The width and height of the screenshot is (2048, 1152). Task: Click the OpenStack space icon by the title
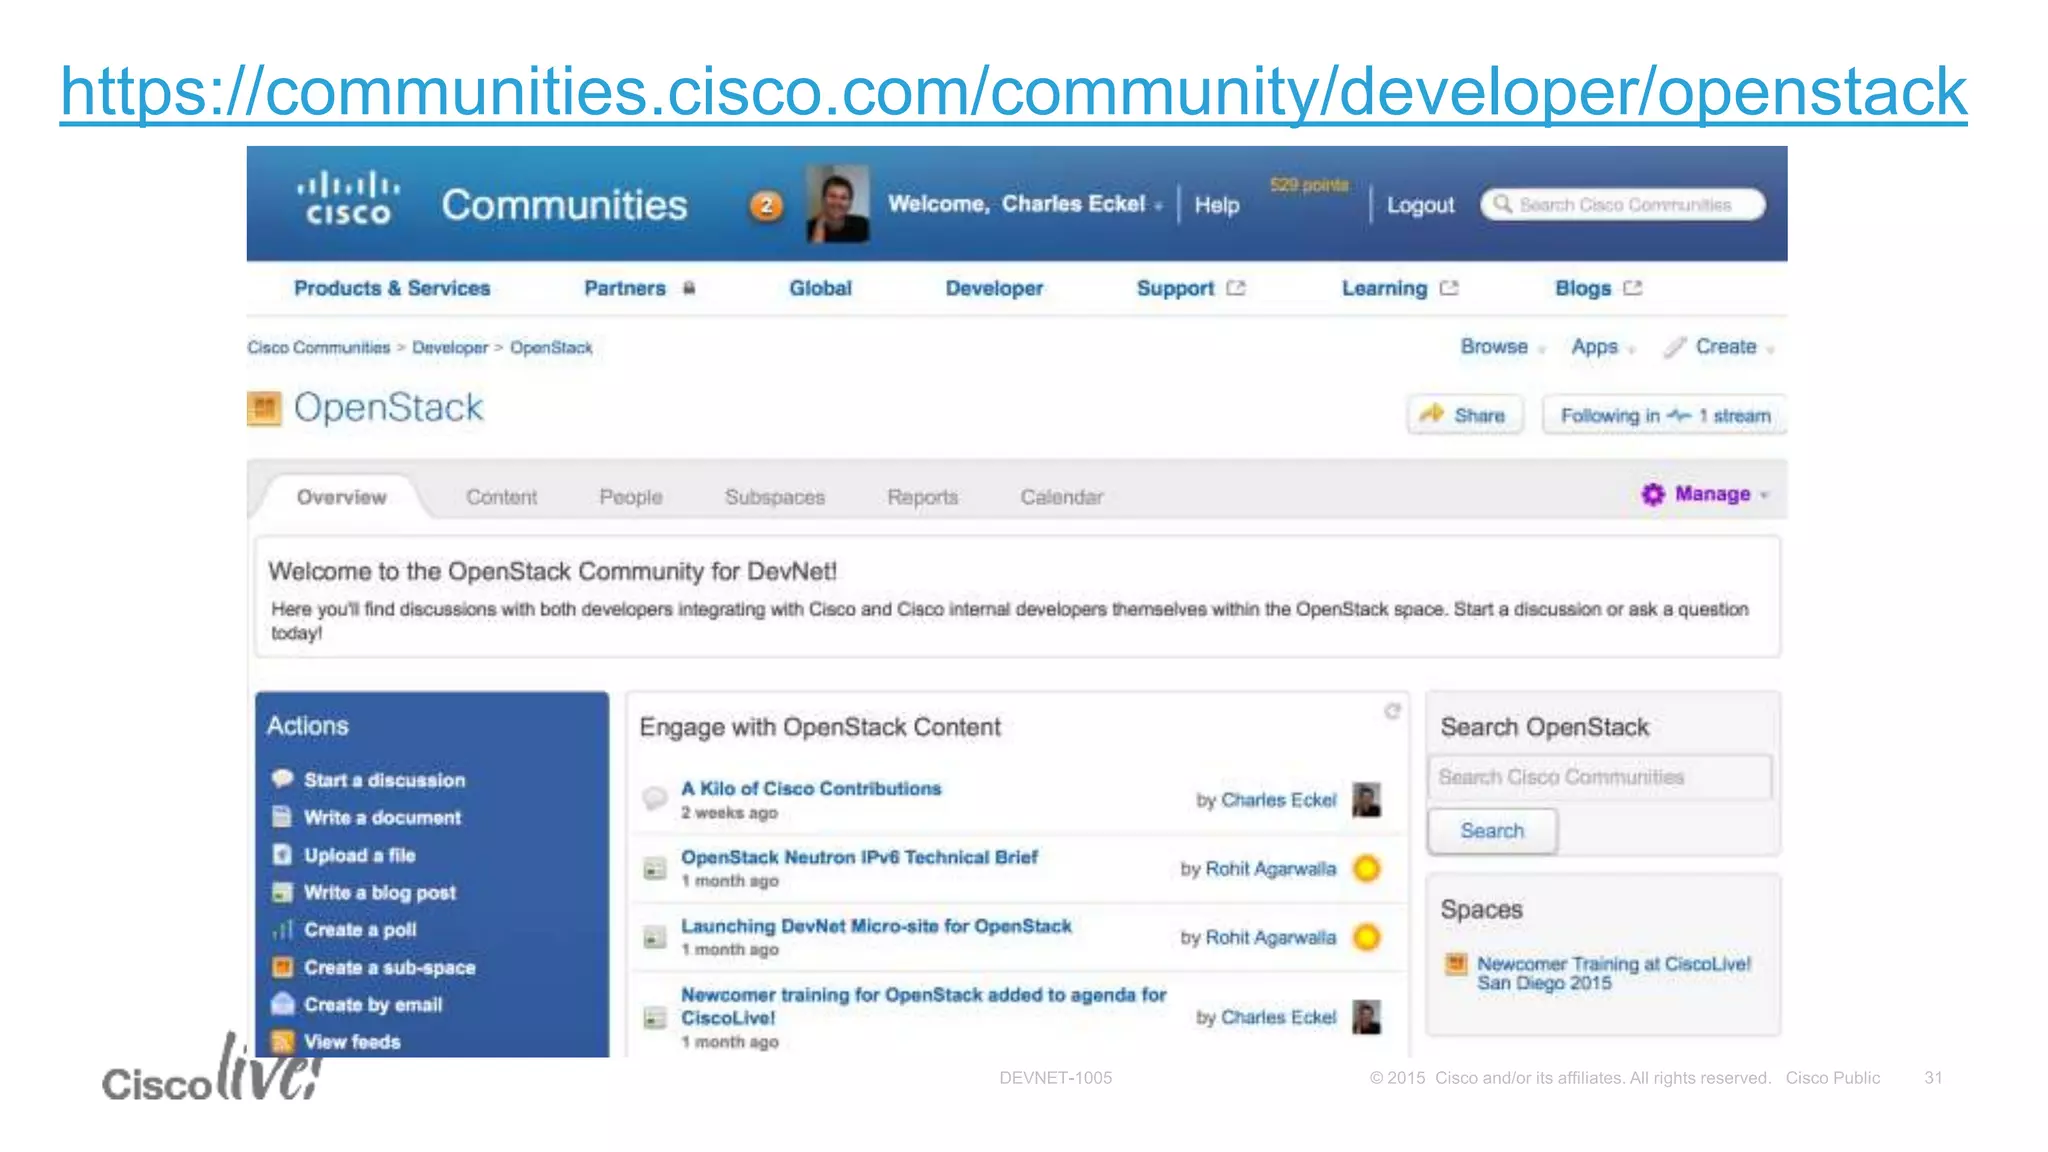click(264, 408)
